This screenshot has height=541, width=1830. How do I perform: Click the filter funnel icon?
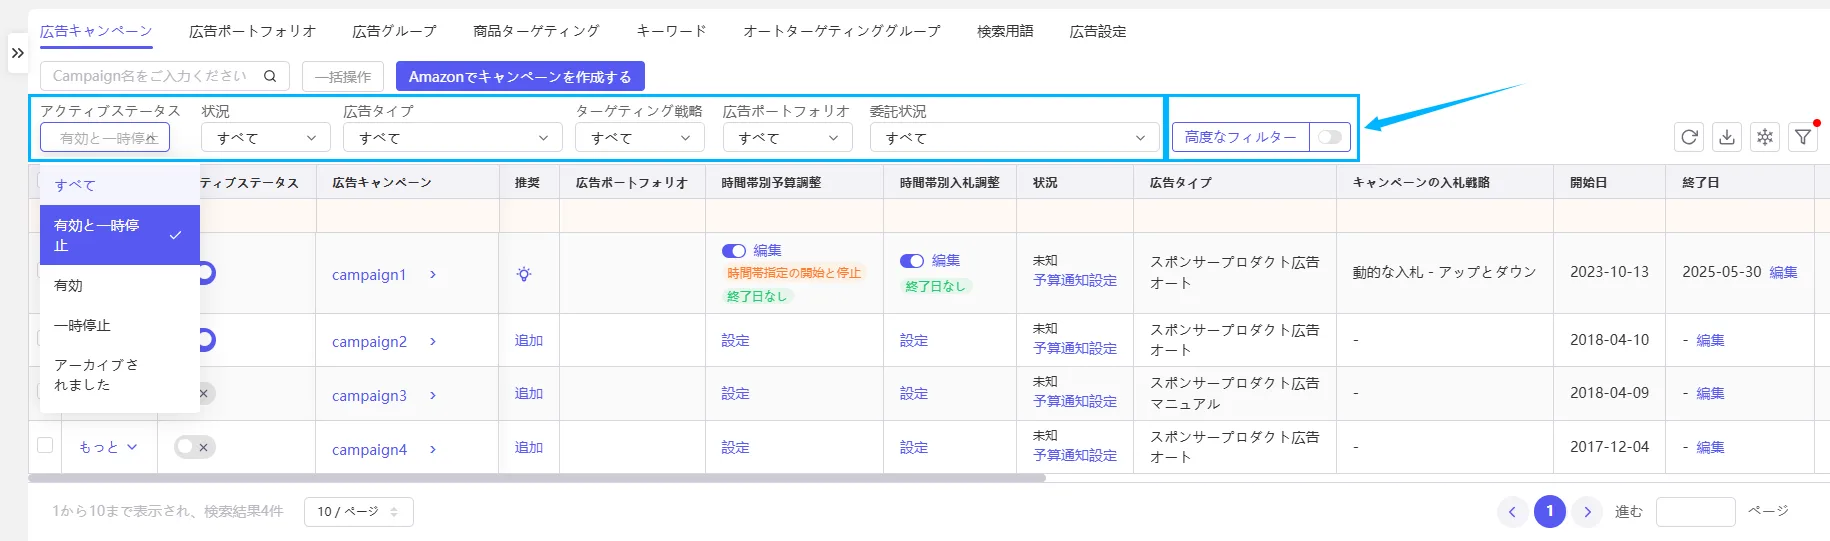point(1803,137)
